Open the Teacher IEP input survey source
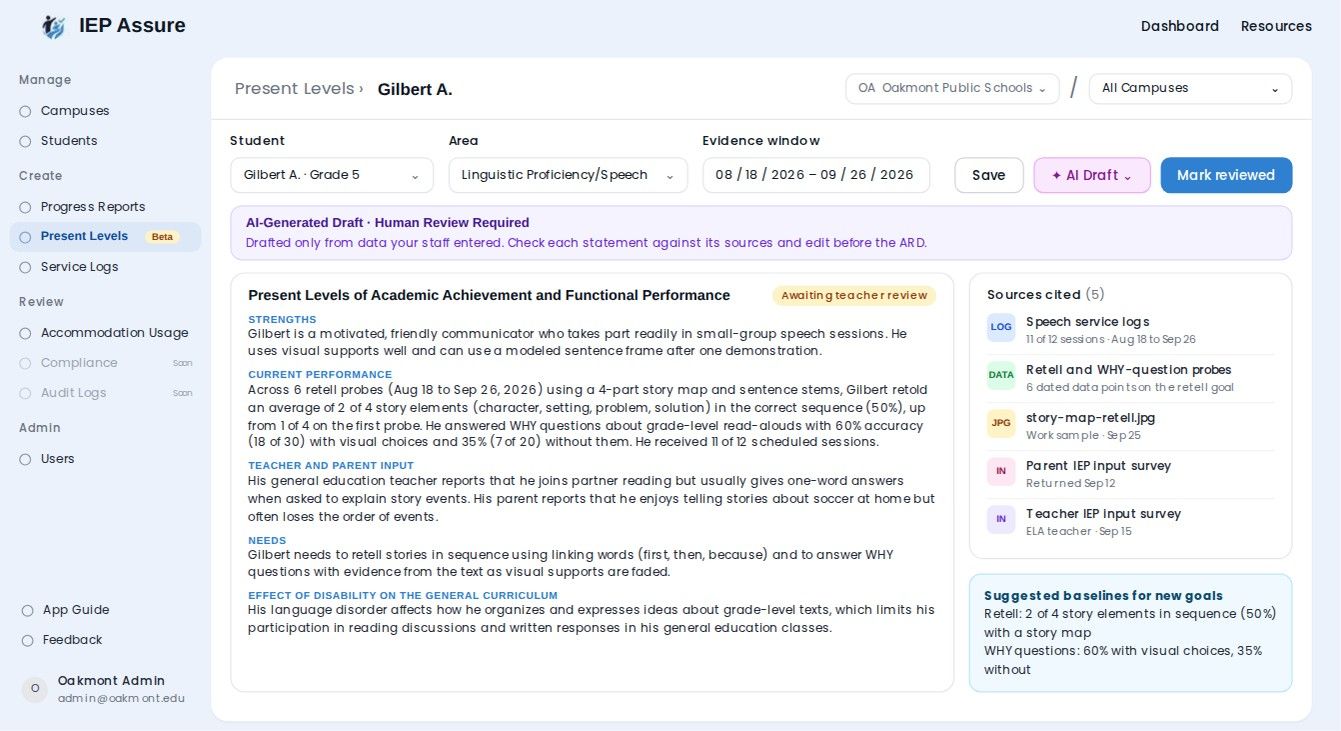Viewport: 1341px width, 731px height. point(1130,522)
